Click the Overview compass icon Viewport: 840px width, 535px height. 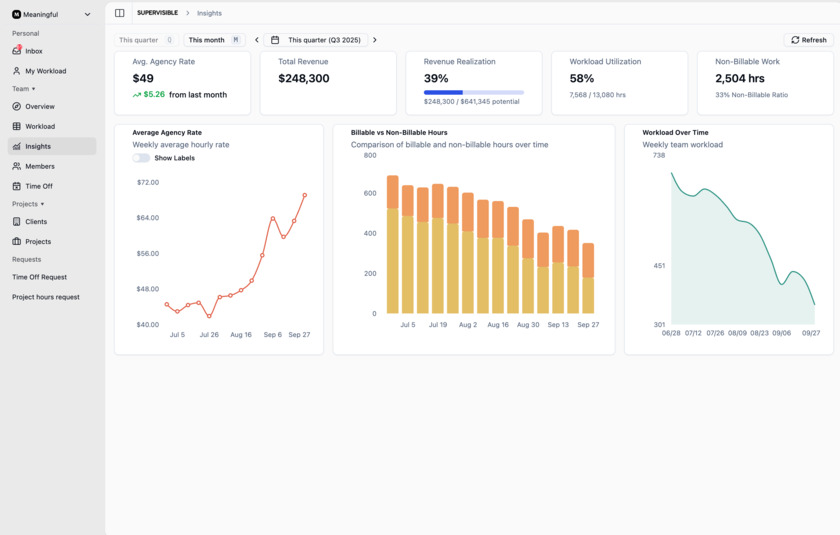pyautogui.click(x=17, y=106)
